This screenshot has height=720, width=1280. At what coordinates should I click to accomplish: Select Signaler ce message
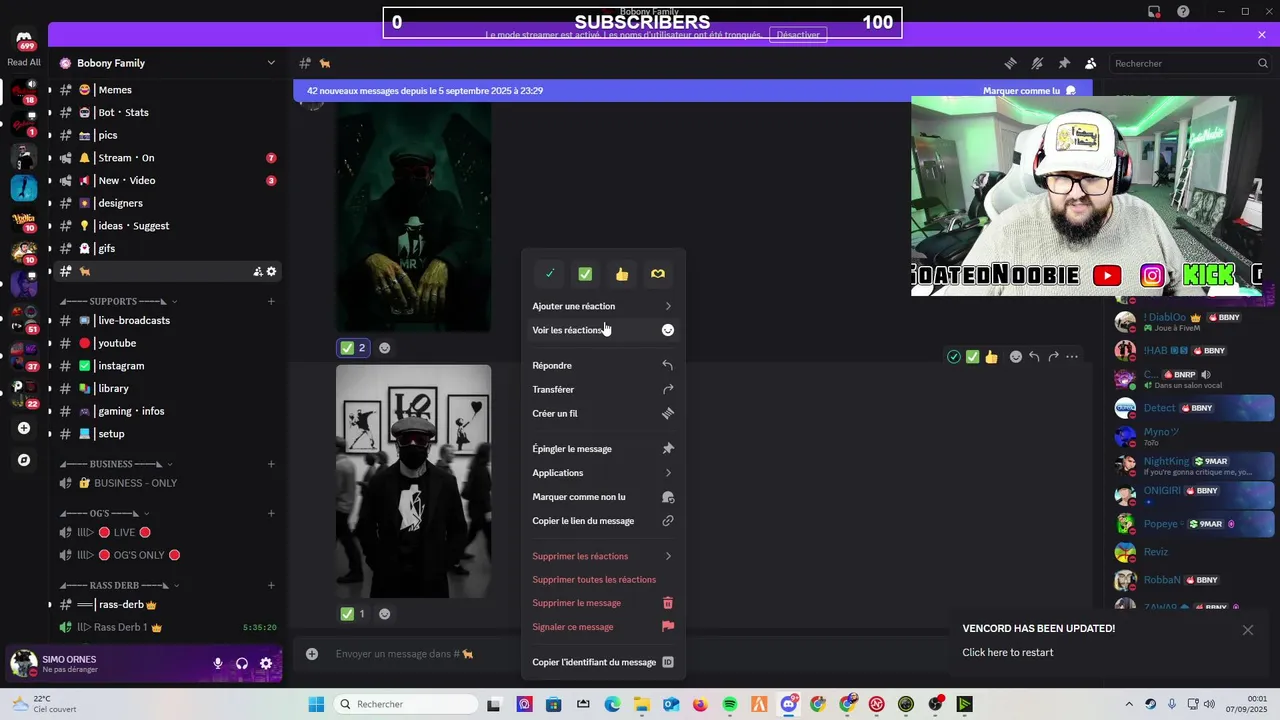click(602, 627)
